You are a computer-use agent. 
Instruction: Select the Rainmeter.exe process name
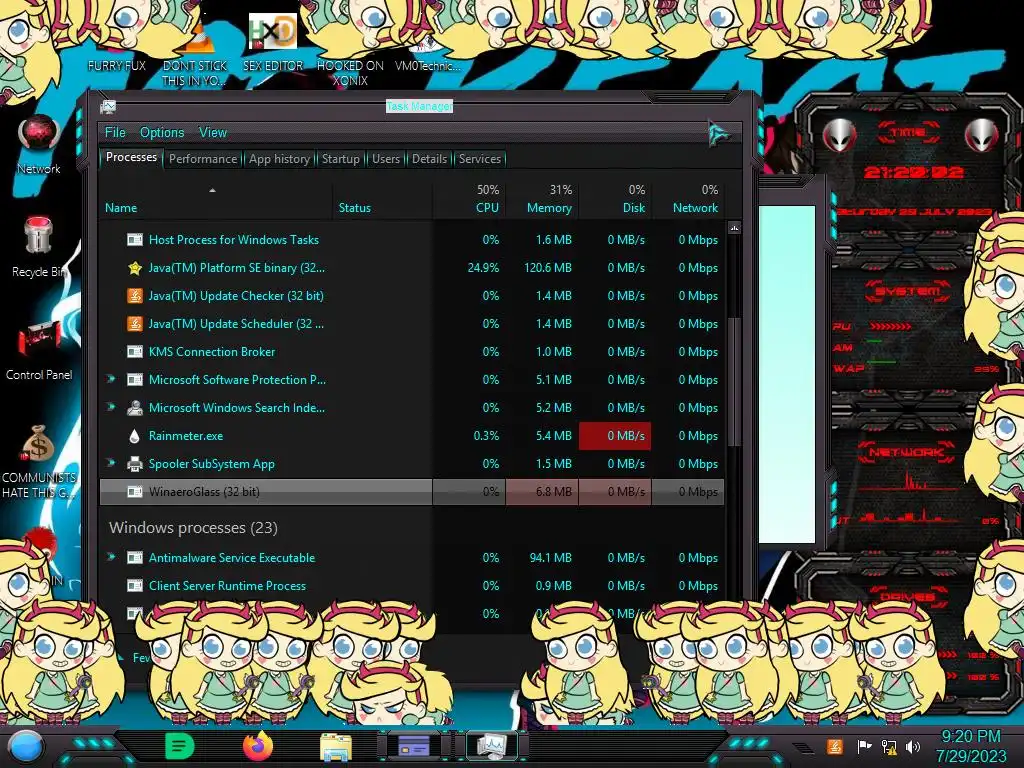185,436
